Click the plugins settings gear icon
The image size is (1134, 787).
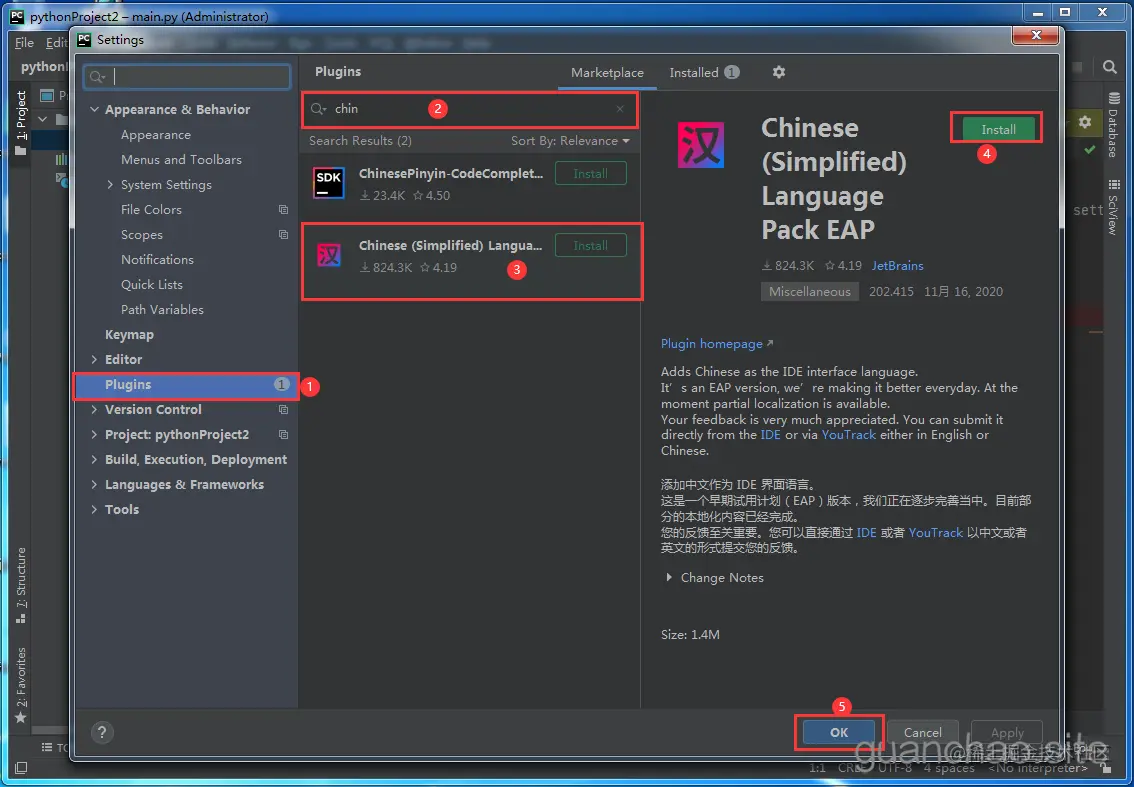coord(778,72)
